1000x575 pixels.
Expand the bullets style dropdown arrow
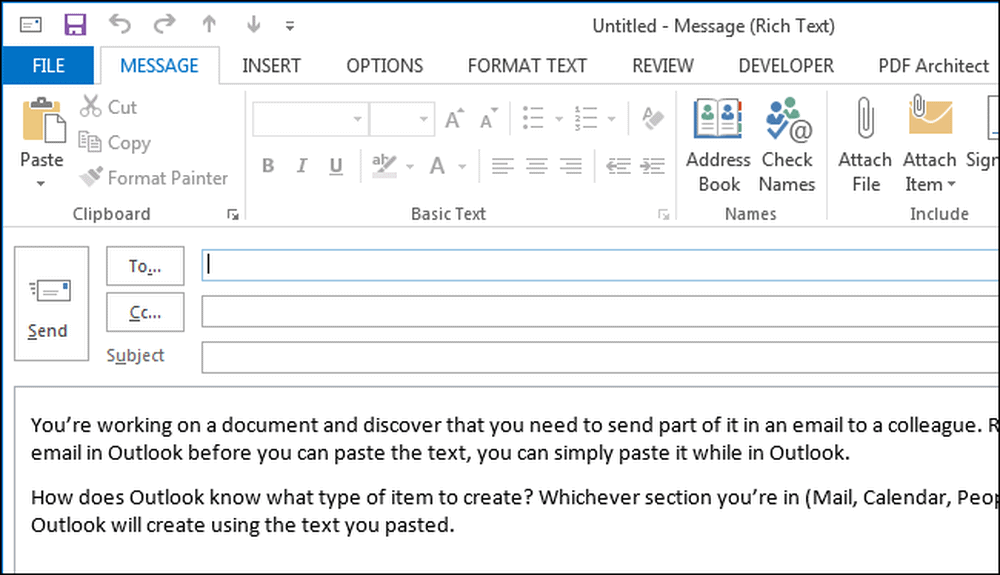(559, 119)
